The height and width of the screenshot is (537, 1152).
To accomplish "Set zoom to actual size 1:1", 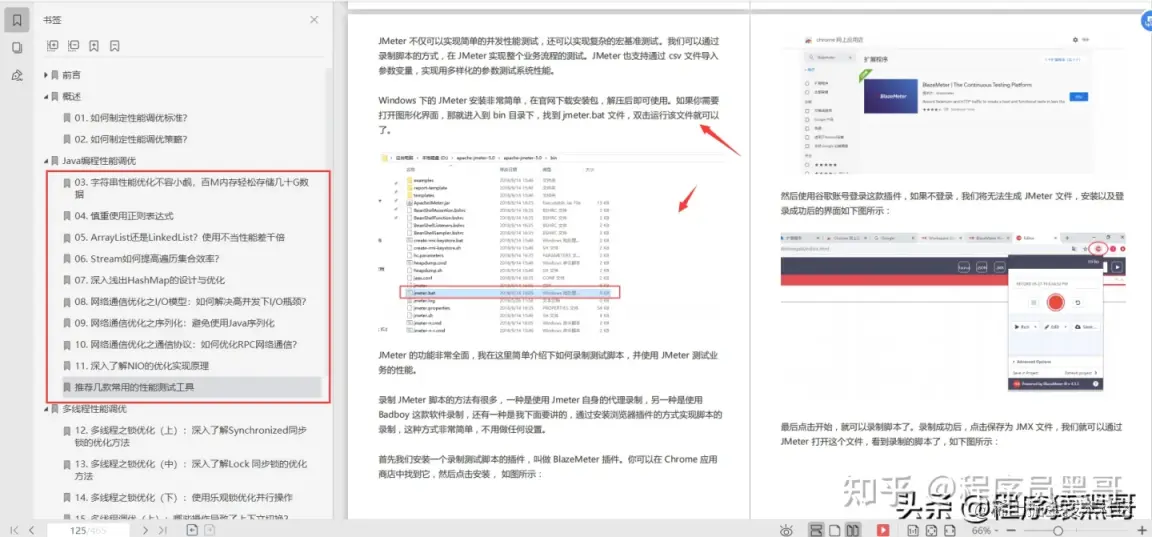I will pos(912,530).
